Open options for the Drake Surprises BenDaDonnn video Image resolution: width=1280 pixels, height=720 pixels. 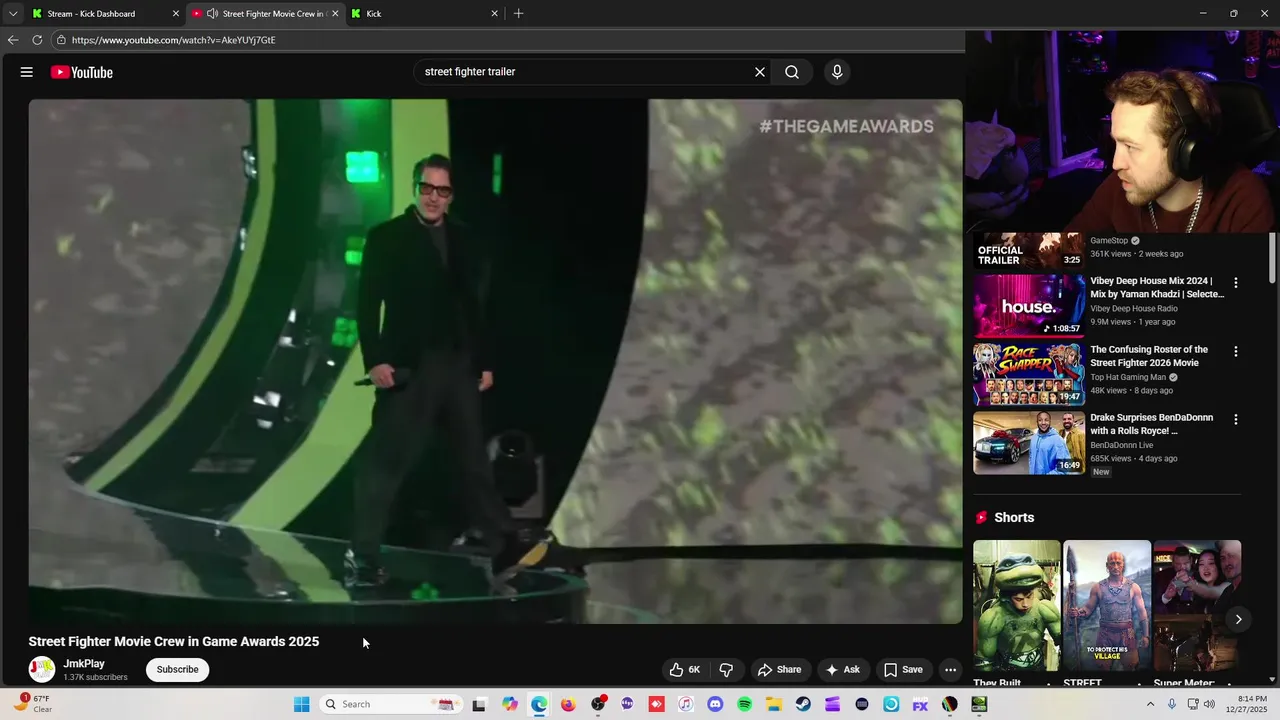click(x=1236, y=420)
